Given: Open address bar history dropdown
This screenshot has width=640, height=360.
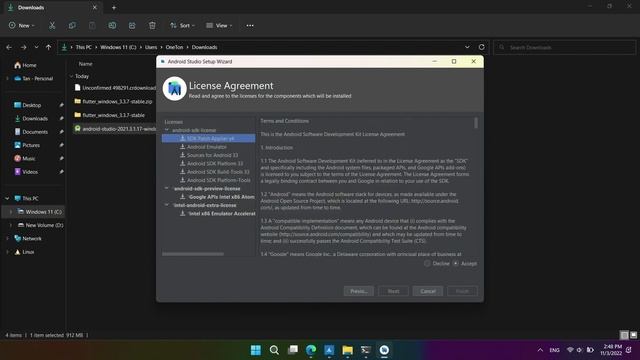Looking at the screenshot, I should [467, 47].
